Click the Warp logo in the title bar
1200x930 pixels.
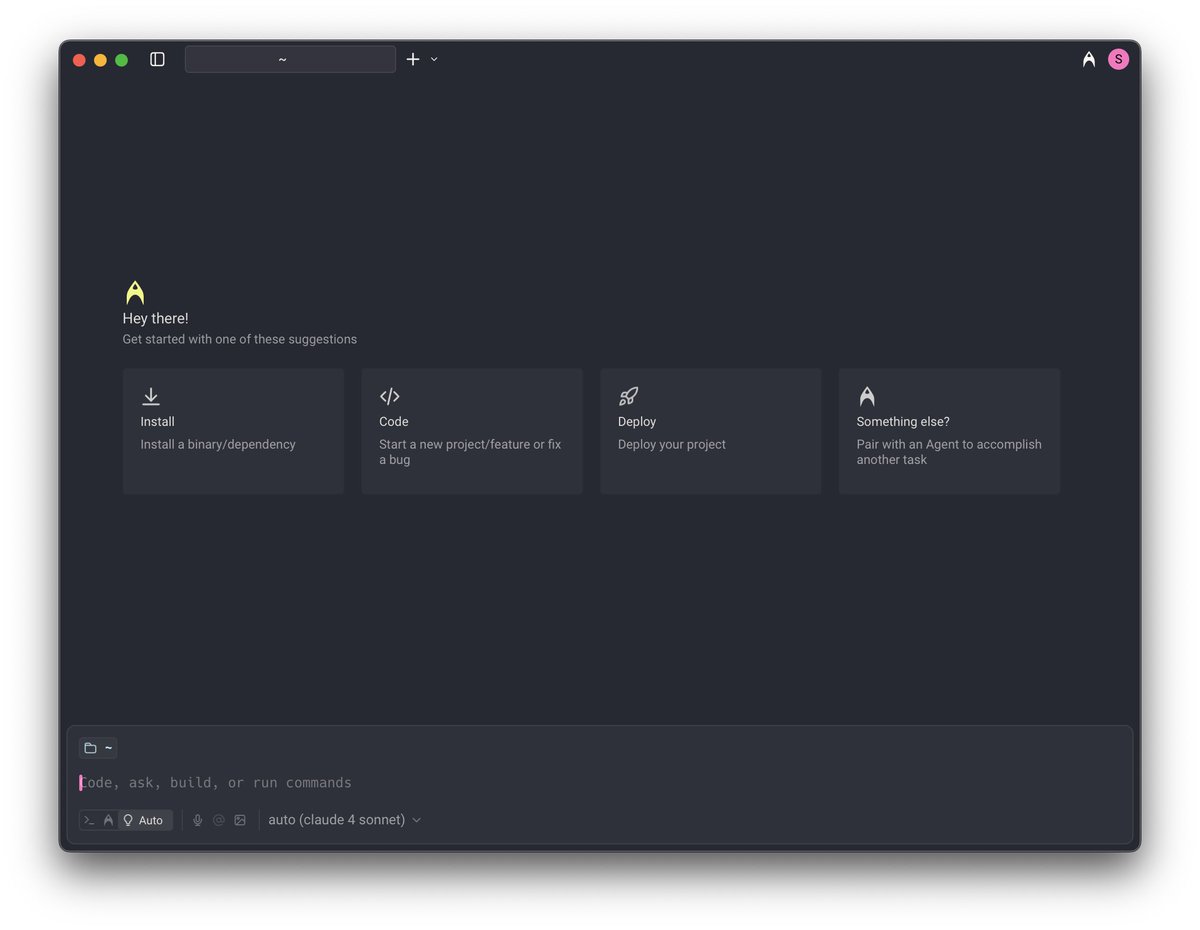(x=1088, y=59)
